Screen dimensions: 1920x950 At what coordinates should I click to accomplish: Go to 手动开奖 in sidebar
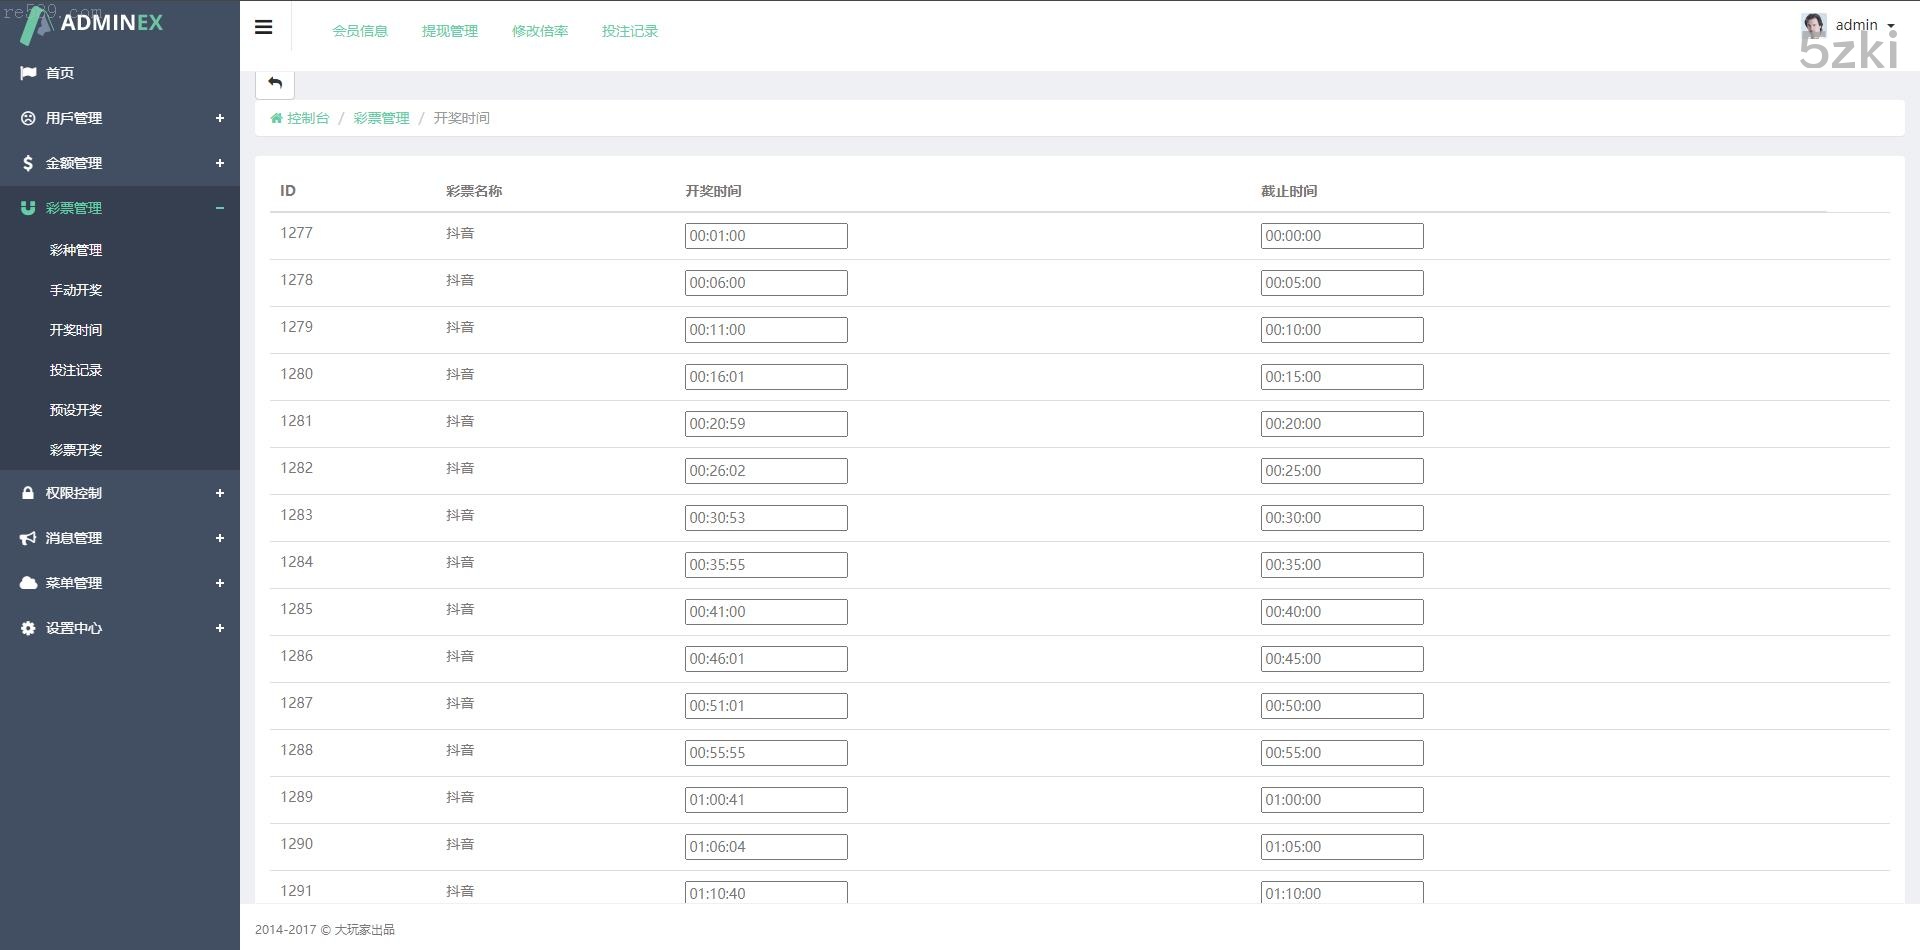click(x=76, y=290)
